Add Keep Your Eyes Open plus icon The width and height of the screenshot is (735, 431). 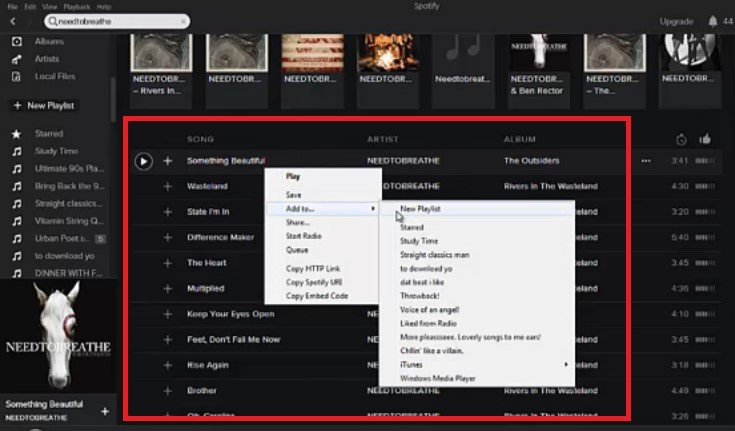tap(167, 314)
